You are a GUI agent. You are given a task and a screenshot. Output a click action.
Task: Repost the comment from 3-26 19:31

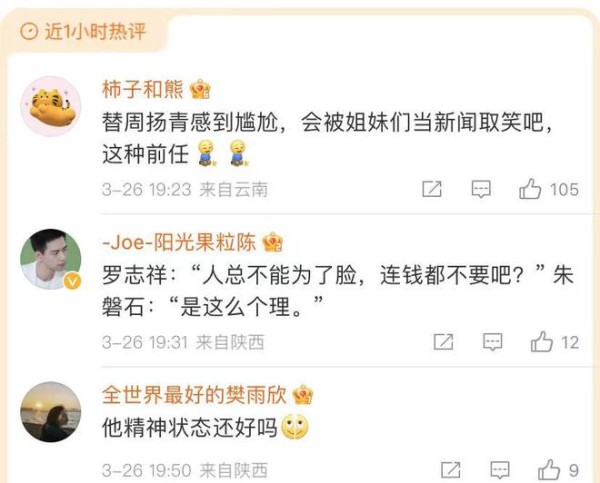443,342
